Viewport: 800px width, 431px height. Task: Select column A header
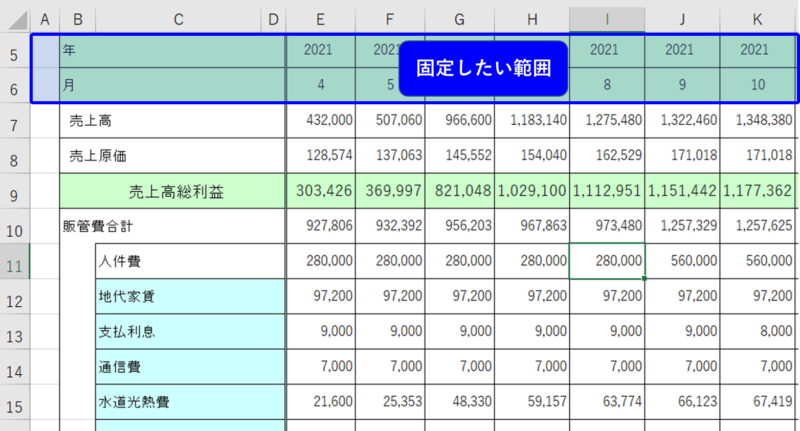[x=45, y=20]
